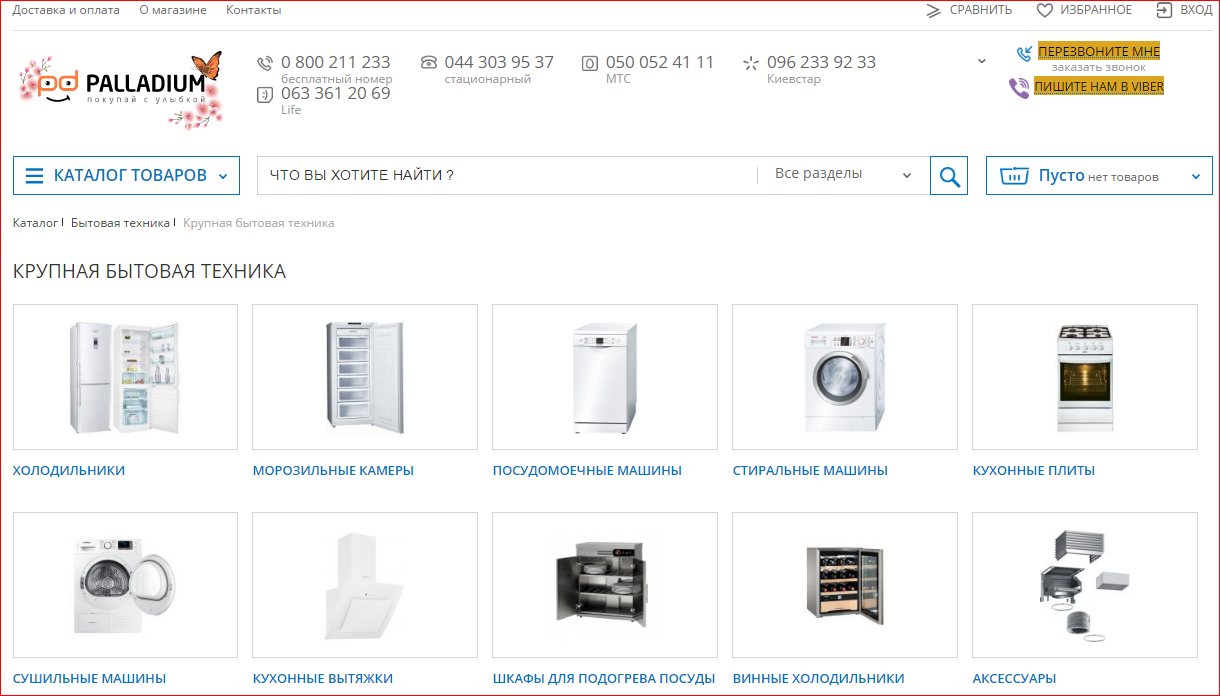Open the cart dropdown arrow
1220x696 pixels.
click(1195, 177)
